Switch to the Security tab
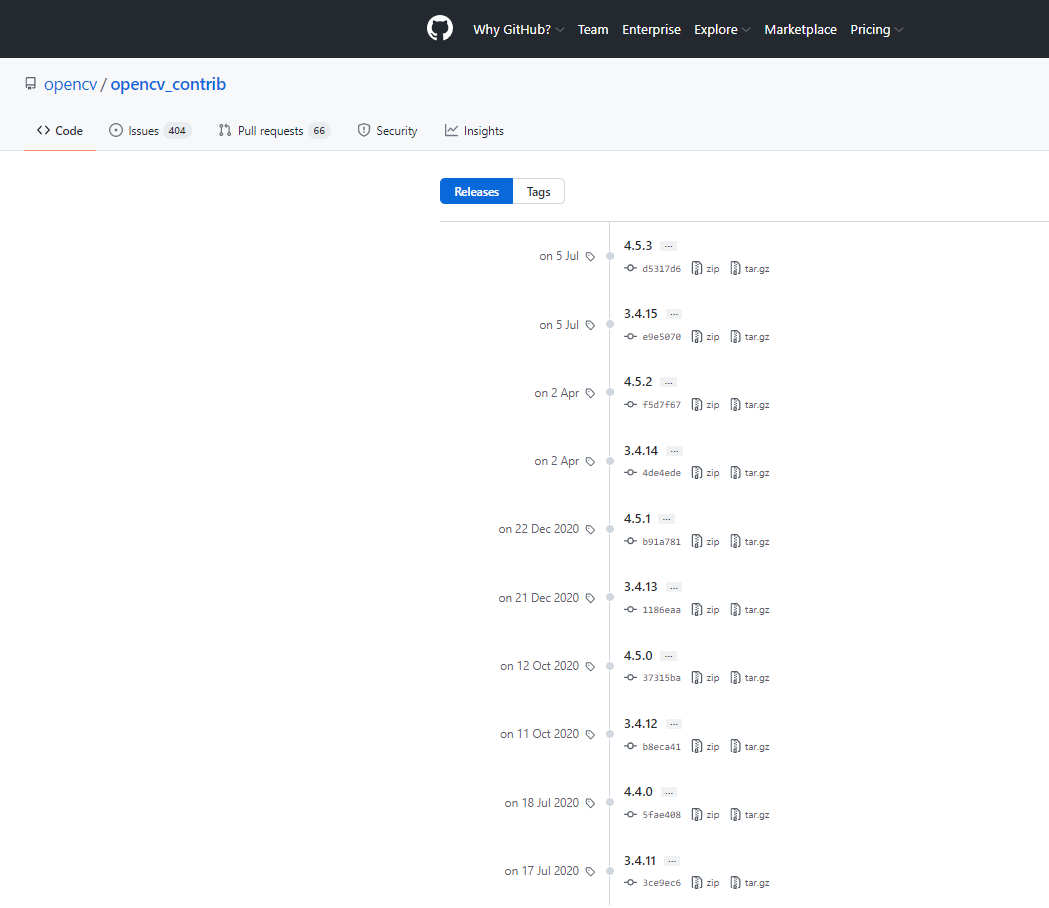 [387, 130]
